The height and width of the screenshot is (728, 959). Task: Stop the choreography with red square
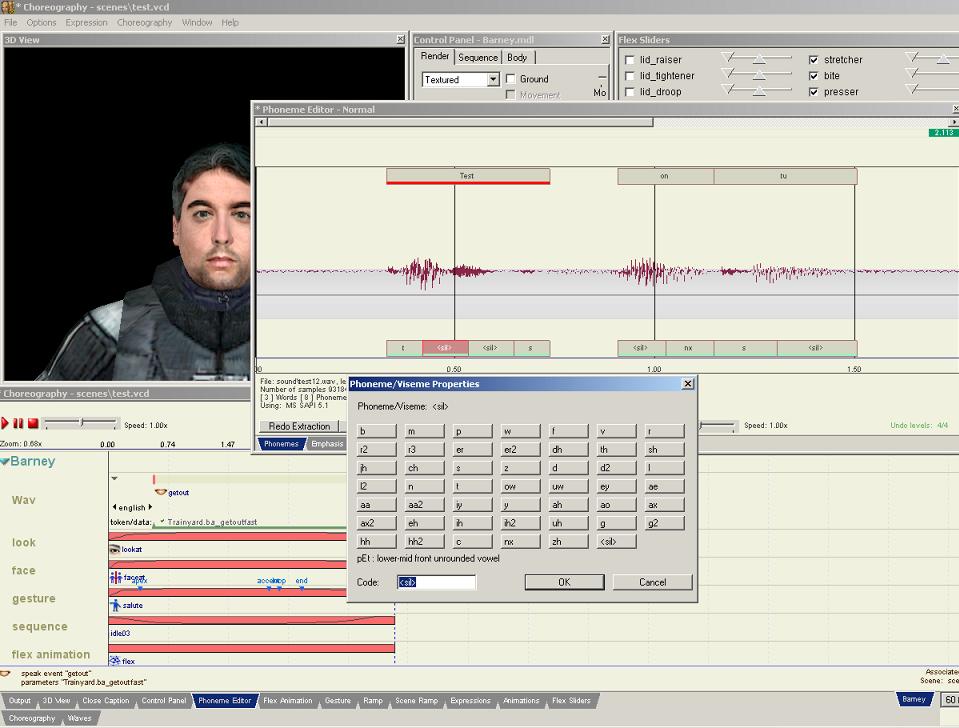(x=33, y=423)
